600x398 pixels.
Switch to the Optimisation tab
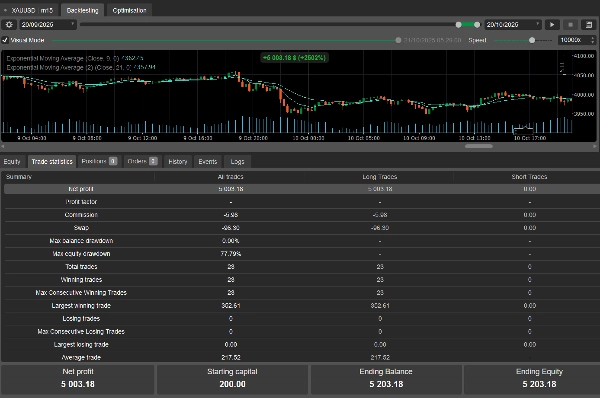click(129, 10)
